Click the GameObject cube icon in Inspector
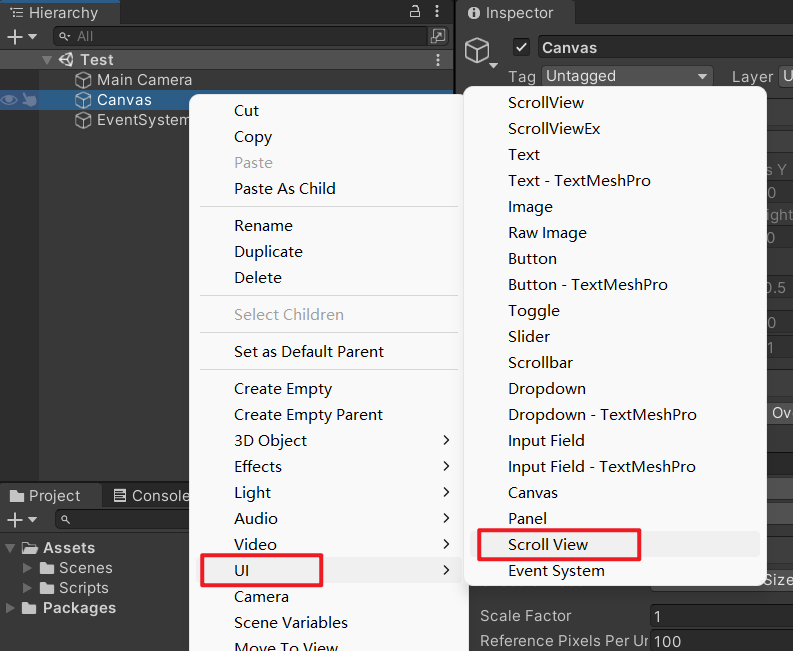The image size is (793, 651). click(x=477, y=50)
